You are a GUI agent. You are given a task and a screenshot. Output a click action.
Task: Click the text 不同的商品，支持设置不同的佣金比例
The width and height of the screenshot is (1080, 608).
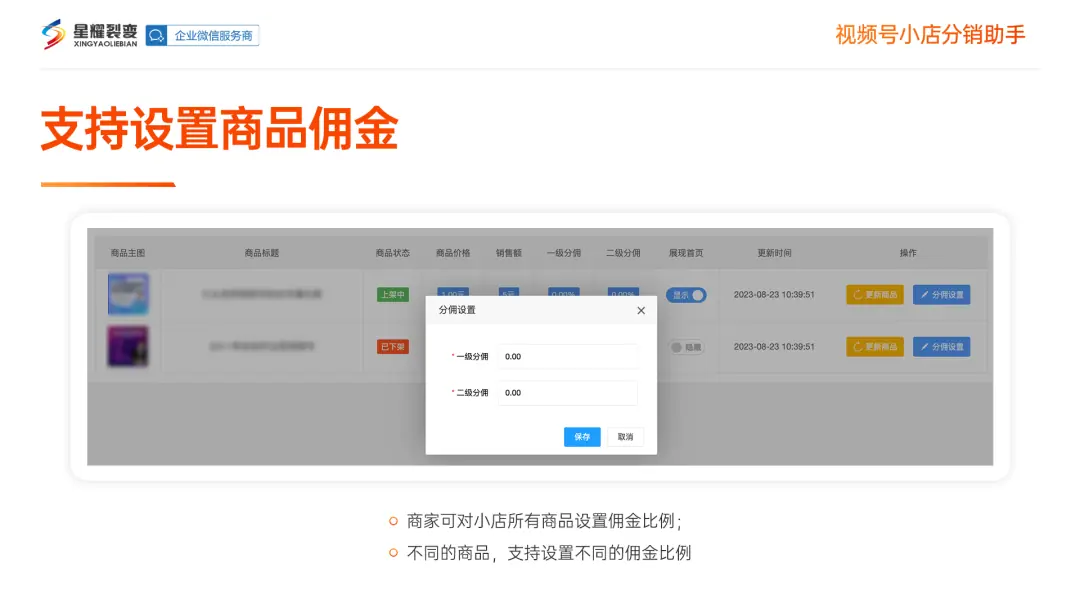click(549, 553)
